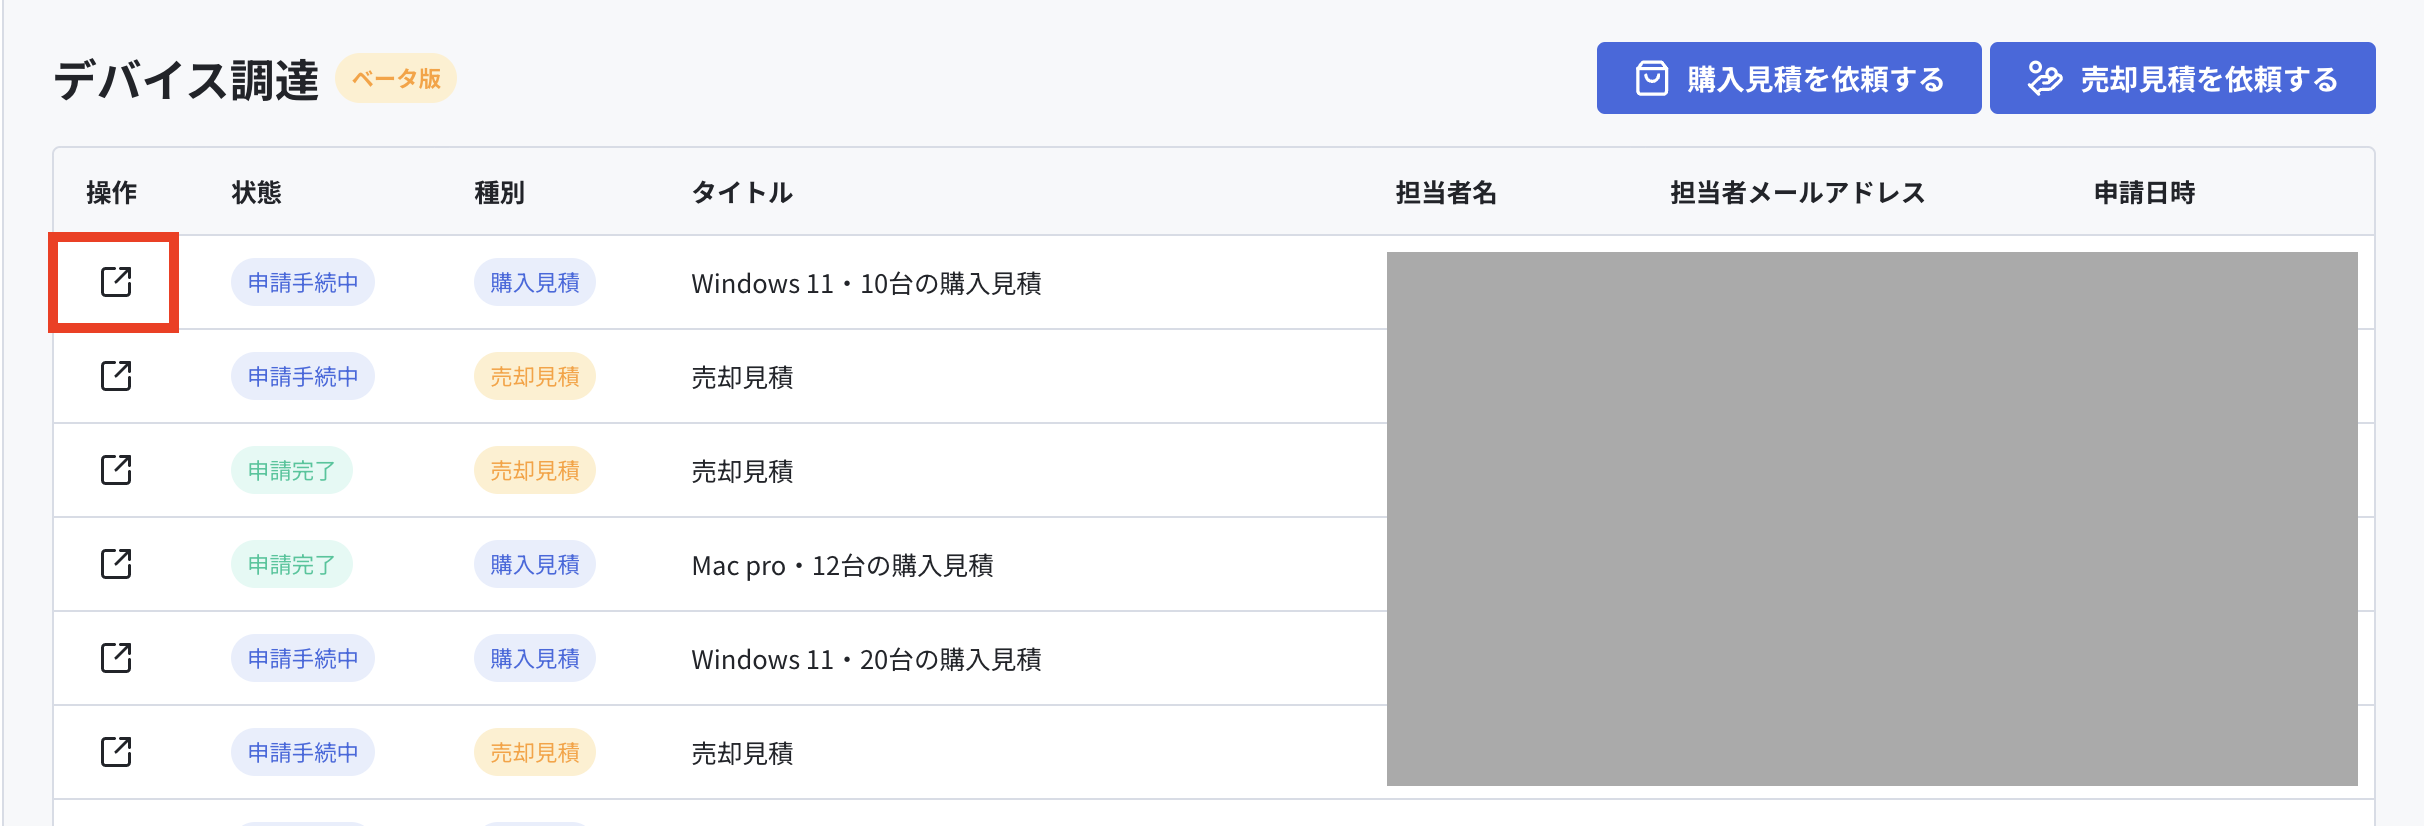
Task: Click the デバイス調達 page heading
Action: [x=186, y=80]
